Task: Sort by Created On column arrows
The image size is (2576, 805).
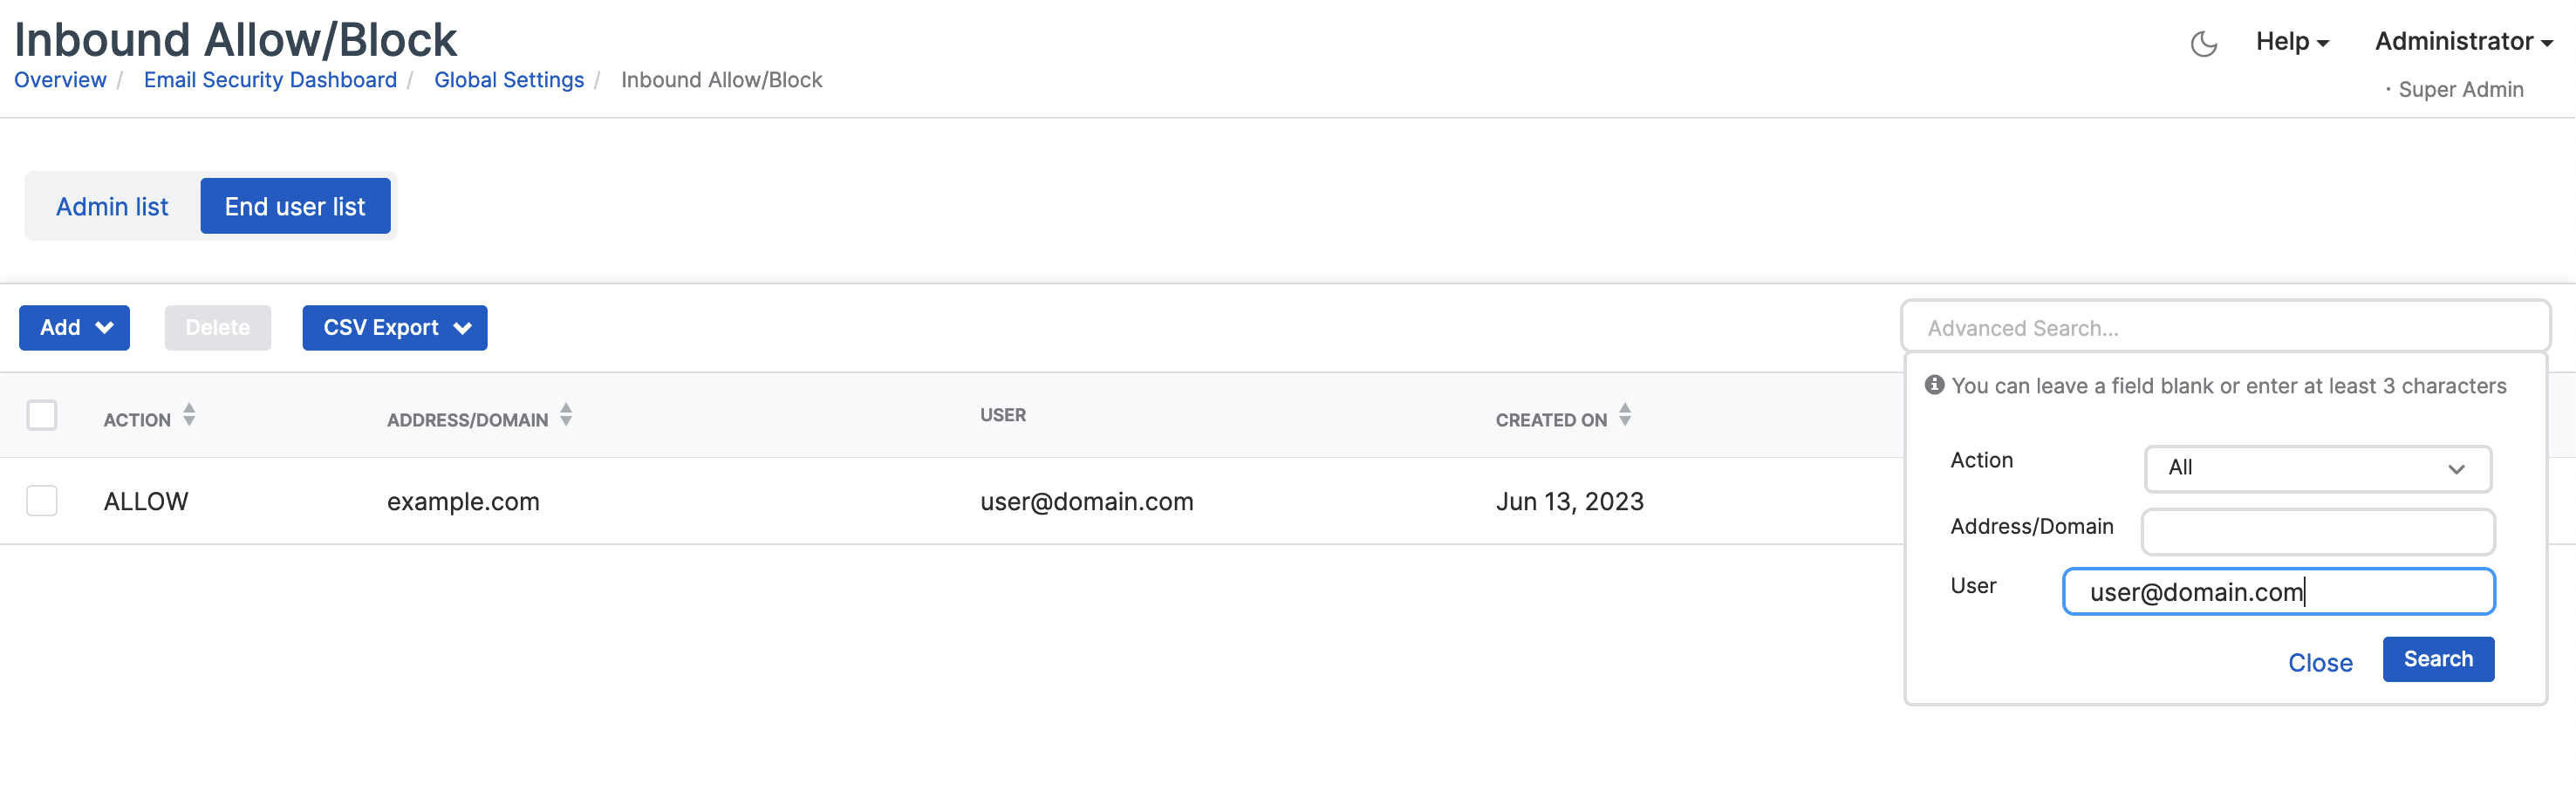Action: [1625, 415]
